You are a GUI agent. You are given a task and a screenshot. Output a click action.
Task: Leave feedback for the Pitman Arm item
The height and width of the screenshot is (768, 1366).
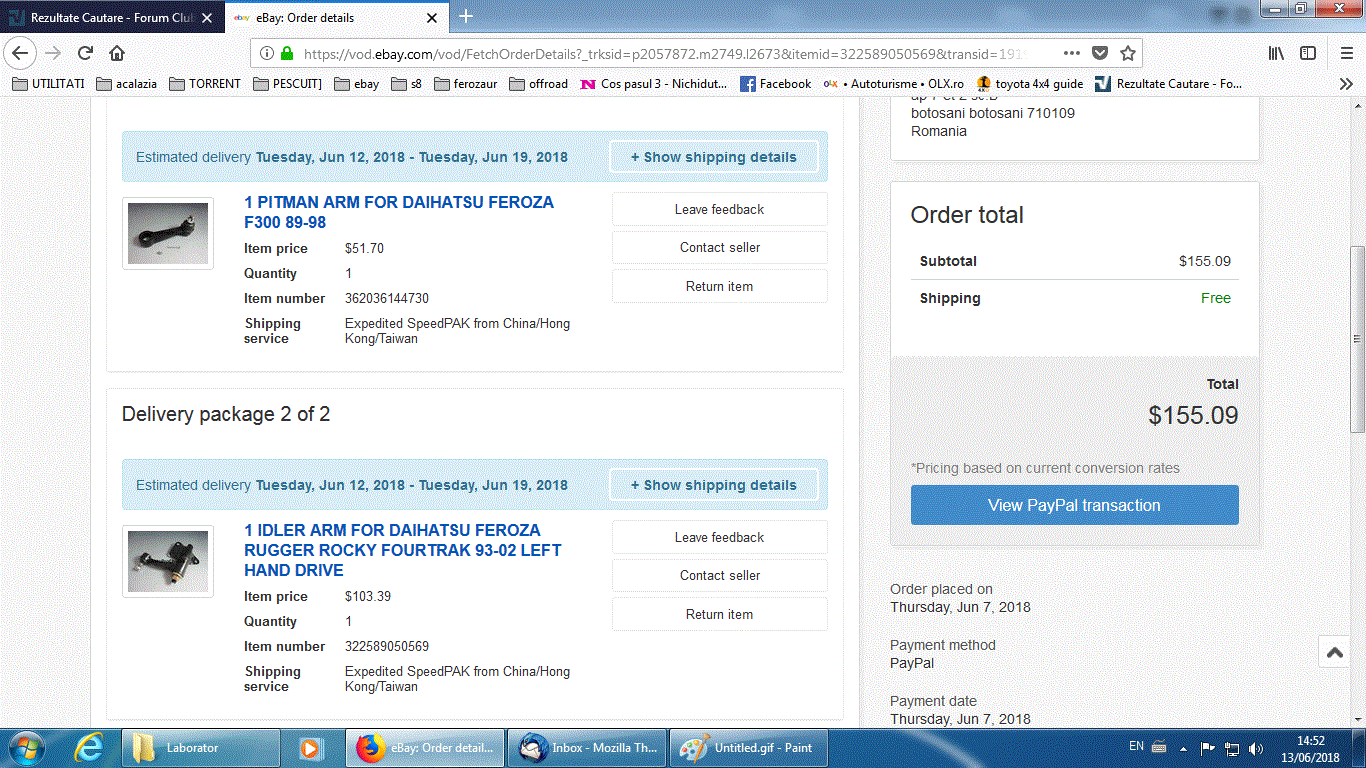click(720, 209)
